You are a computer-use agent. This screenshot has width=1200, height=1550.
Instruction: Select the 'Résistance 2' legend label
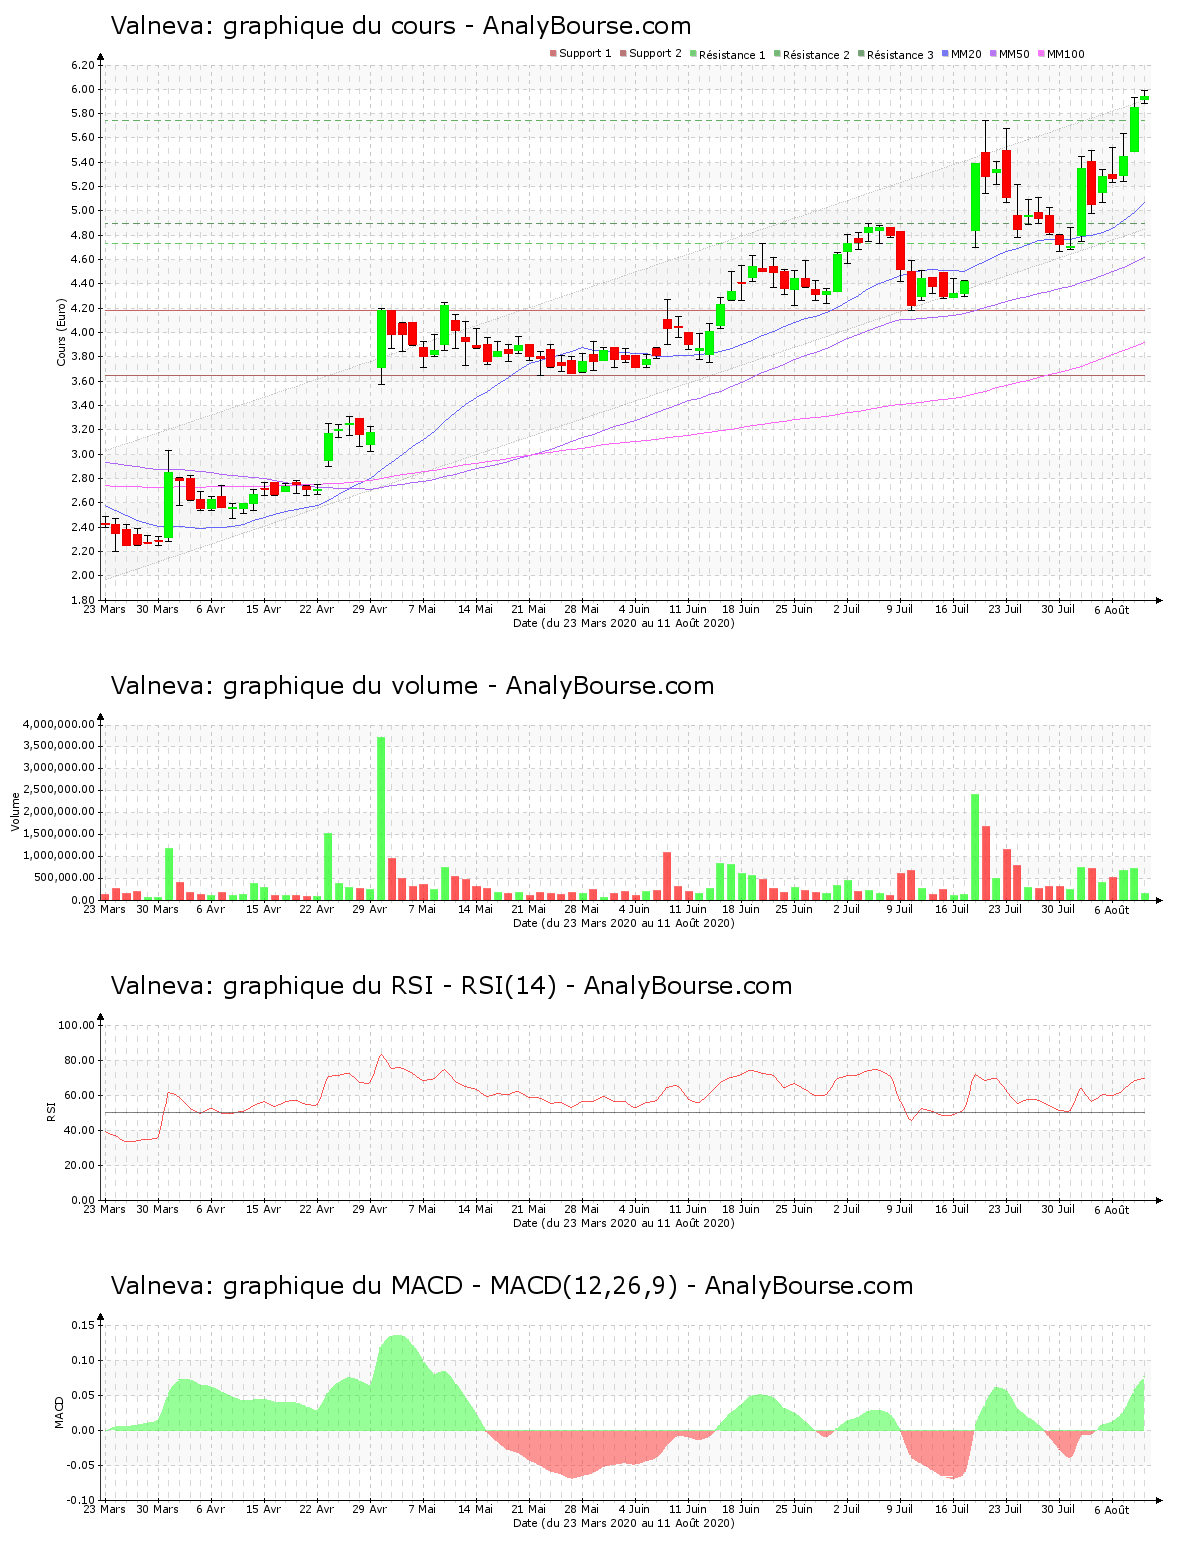pyautogui.click(x=816, y=54)
